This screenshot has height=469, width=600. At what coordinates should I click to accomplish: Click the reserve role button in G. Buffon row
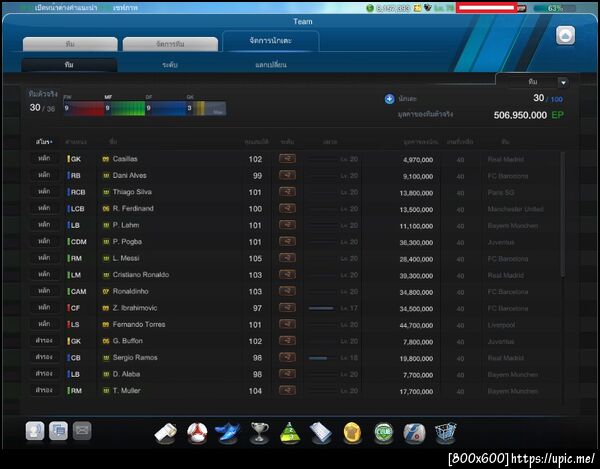(x=44, y=340)
